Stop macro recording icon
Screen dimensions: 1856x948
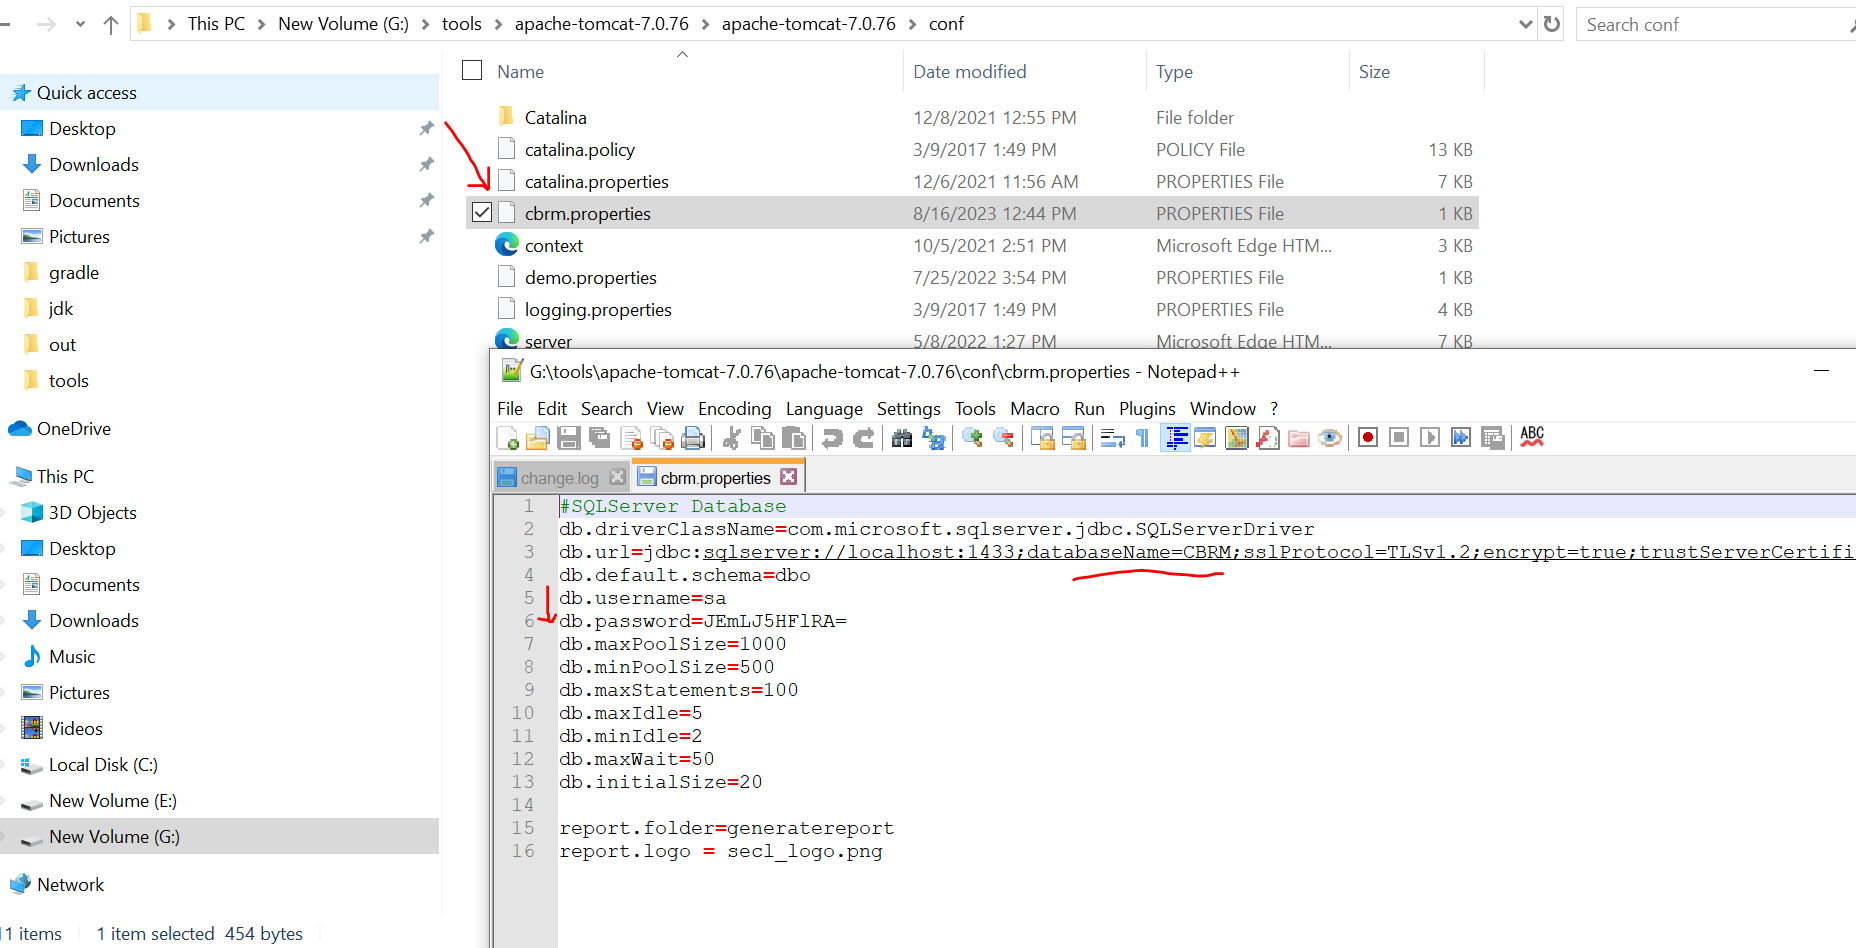point(1399,438)
